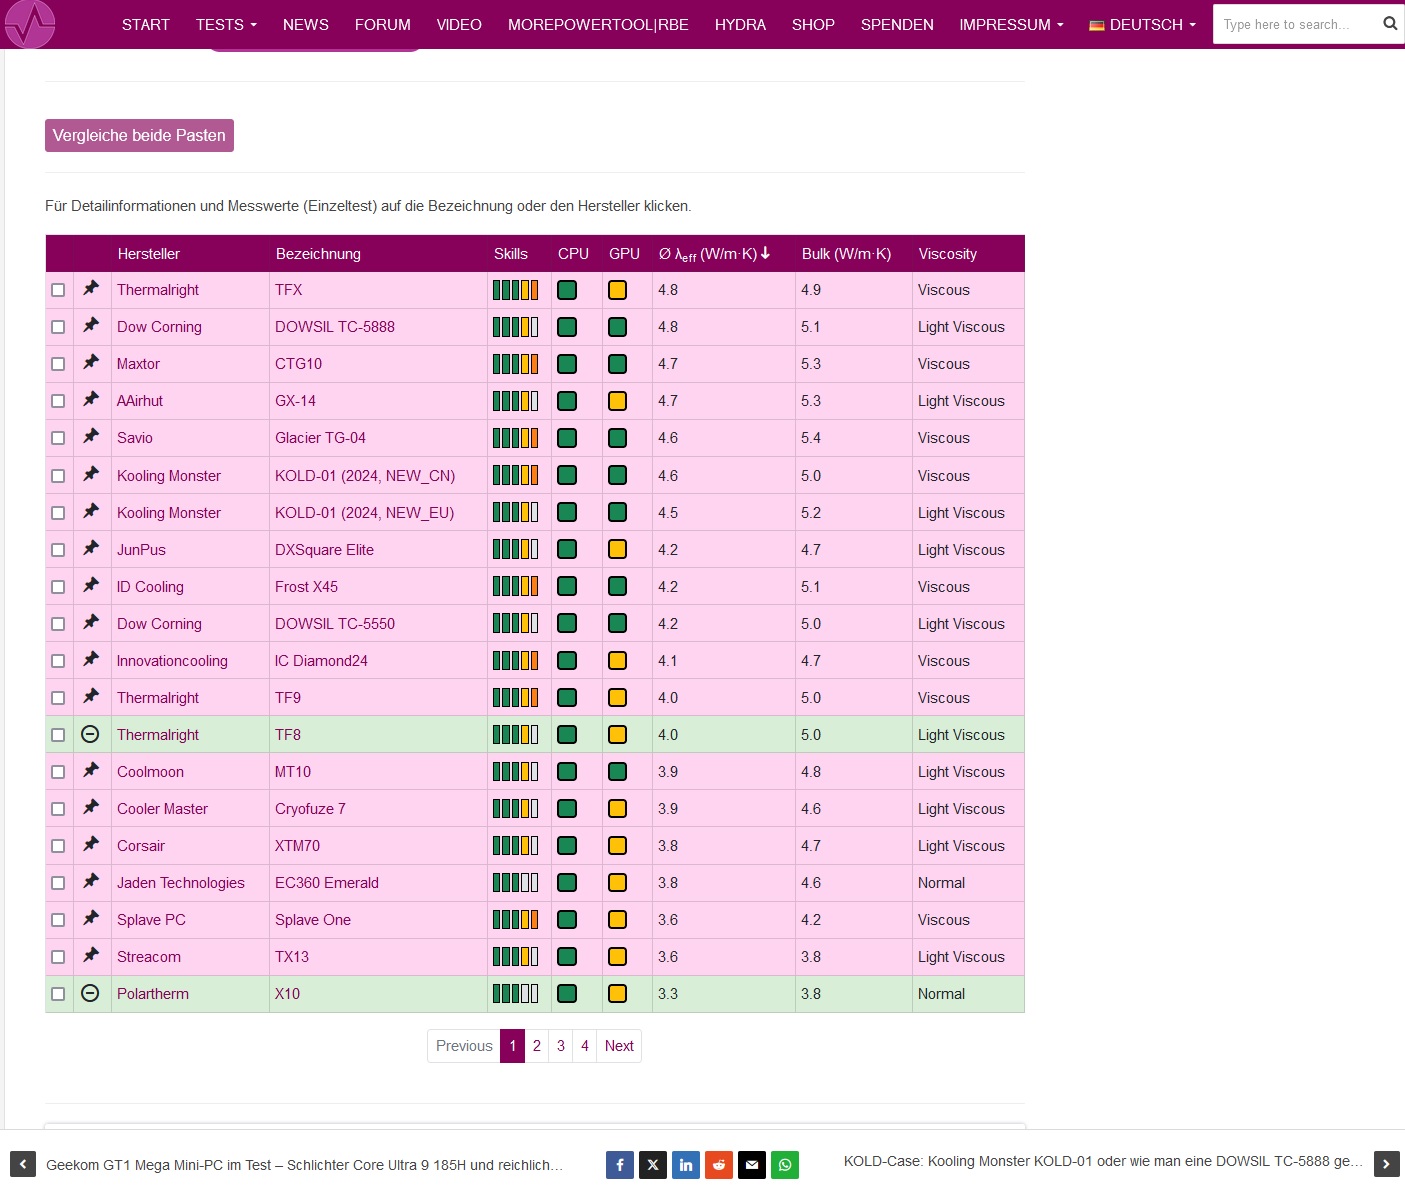Click the circle-minus icon for Thermalright TF8
This screenshot has width=1405, height=1199.
tap(90, 734)
